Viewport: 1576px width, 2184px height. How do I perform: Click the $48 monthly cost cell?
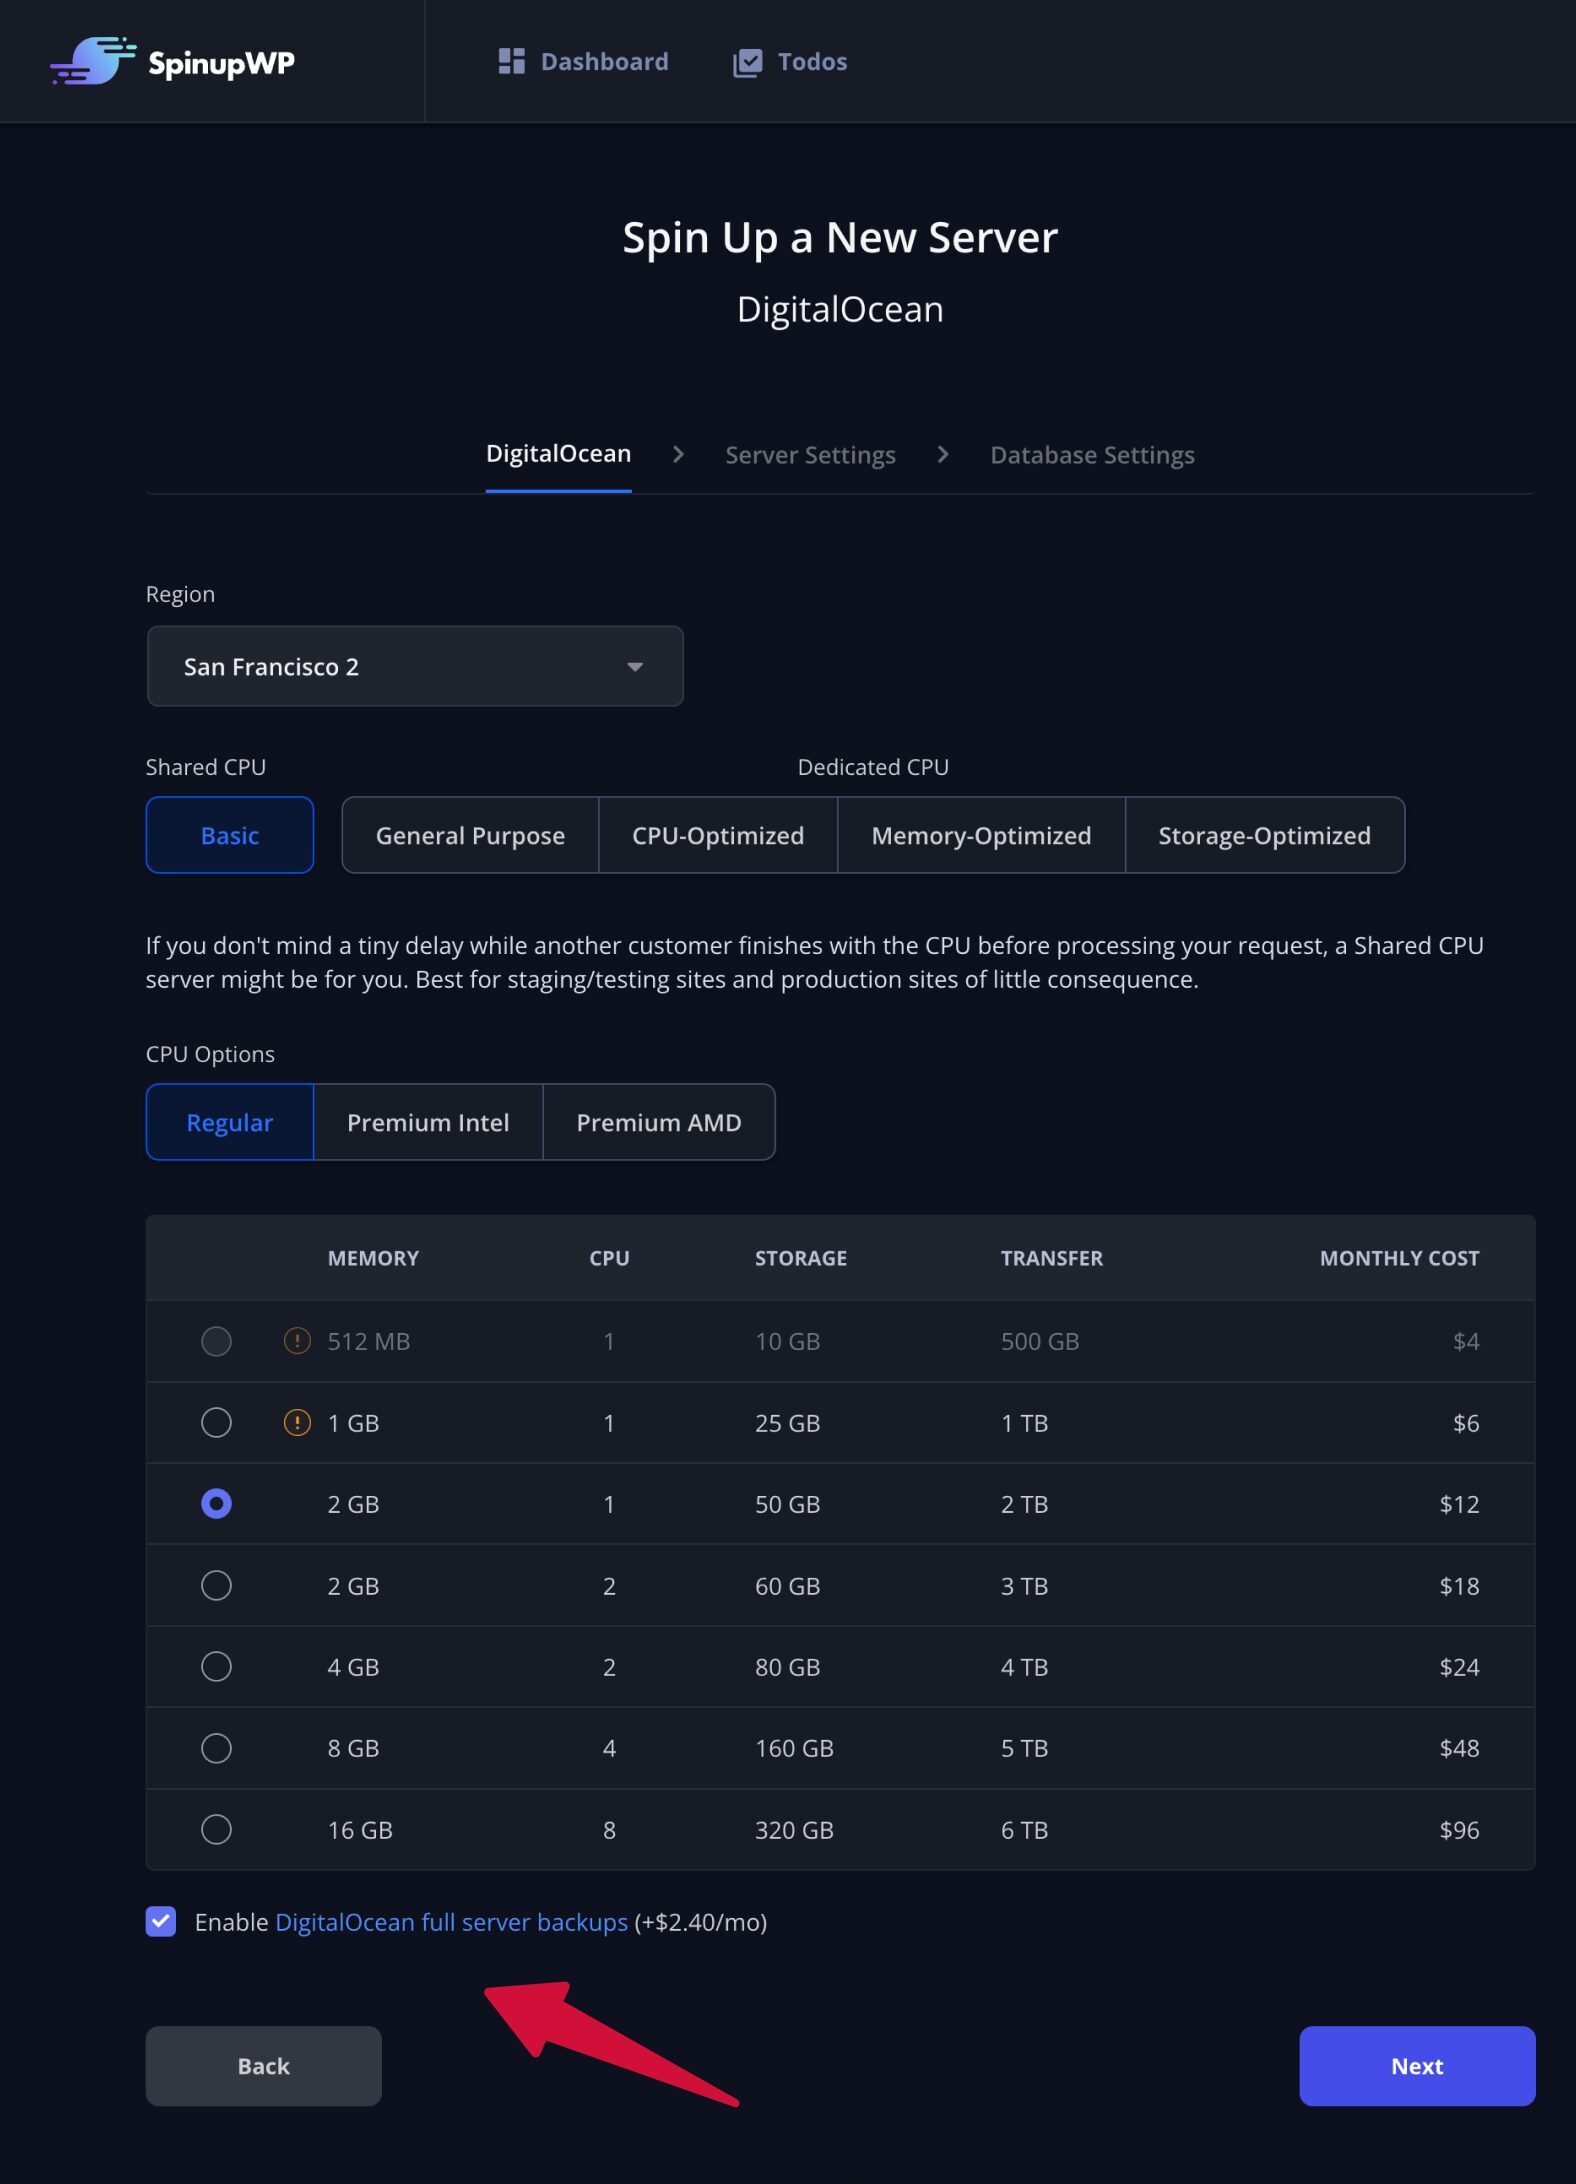(x=1459, y=1748)
